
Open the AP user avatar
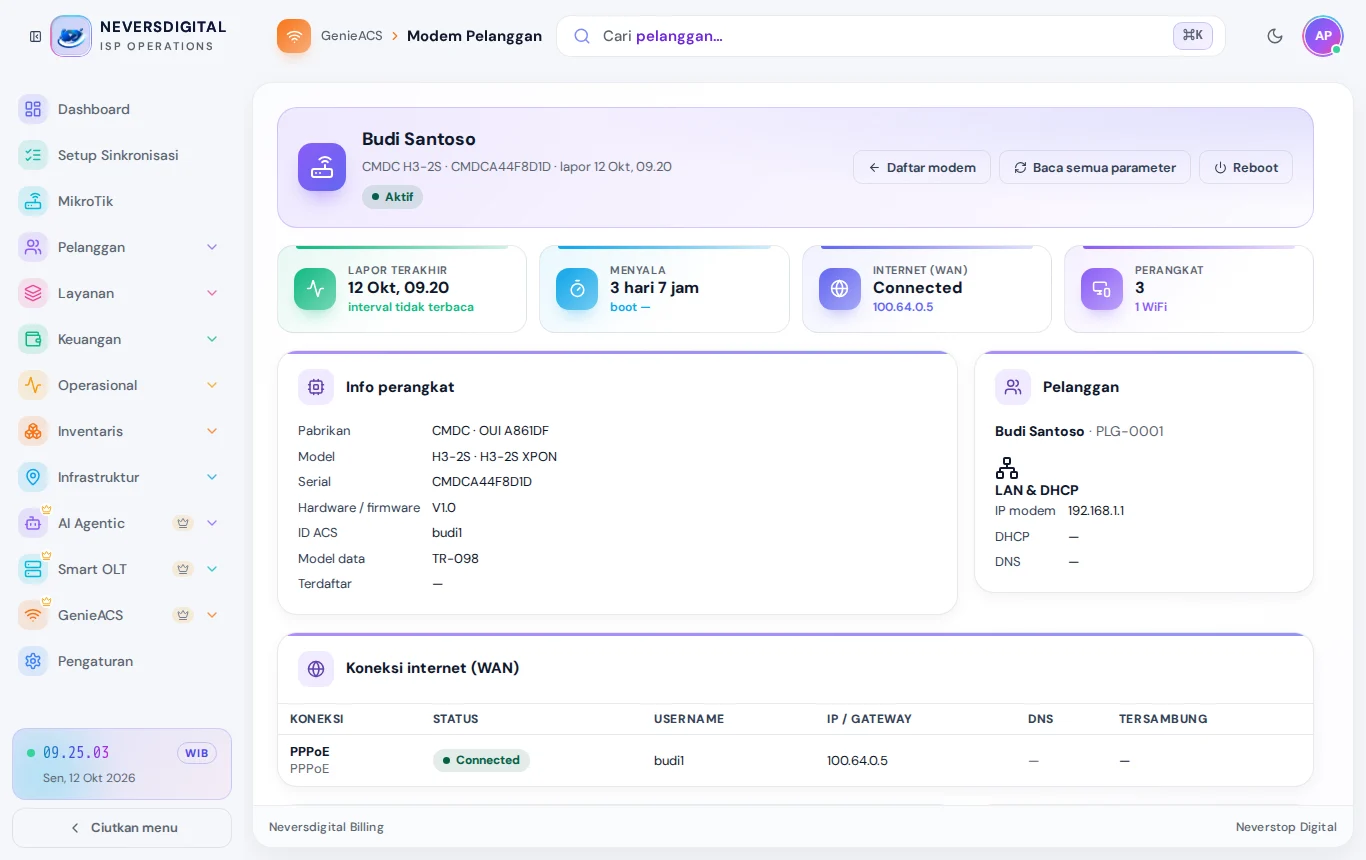[1323, 36]
